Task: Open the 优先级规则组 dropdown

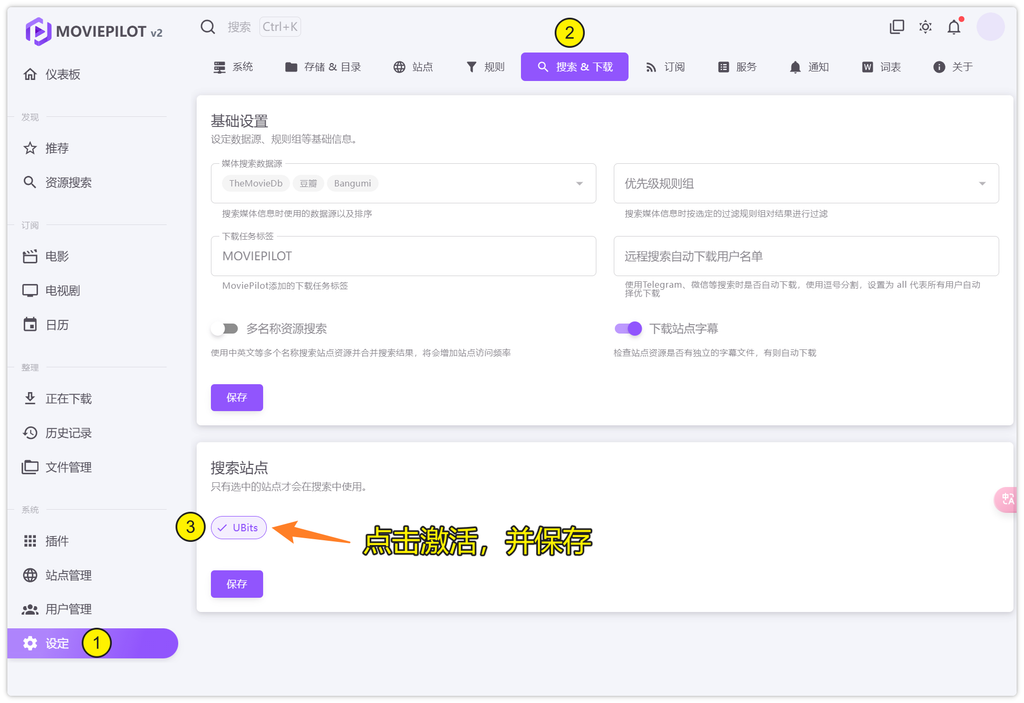Action: (982, 184)
